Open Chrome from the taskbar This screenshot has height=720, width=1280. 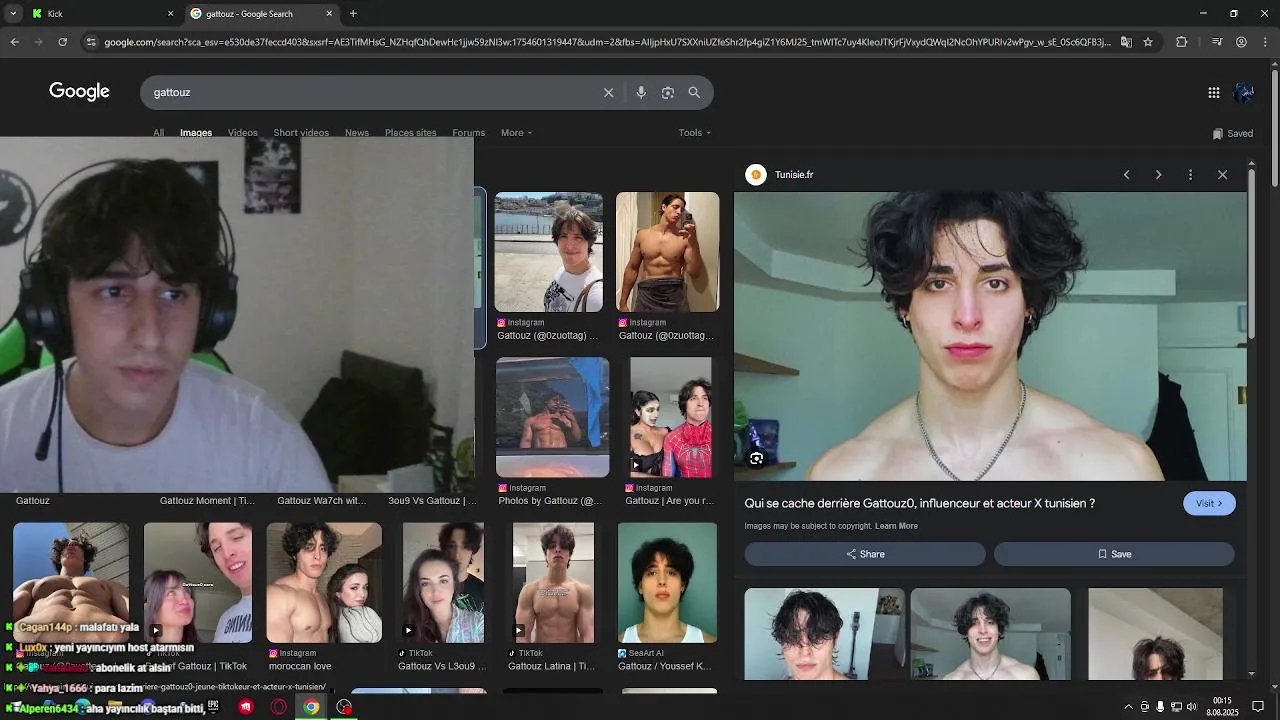(311, 707)
